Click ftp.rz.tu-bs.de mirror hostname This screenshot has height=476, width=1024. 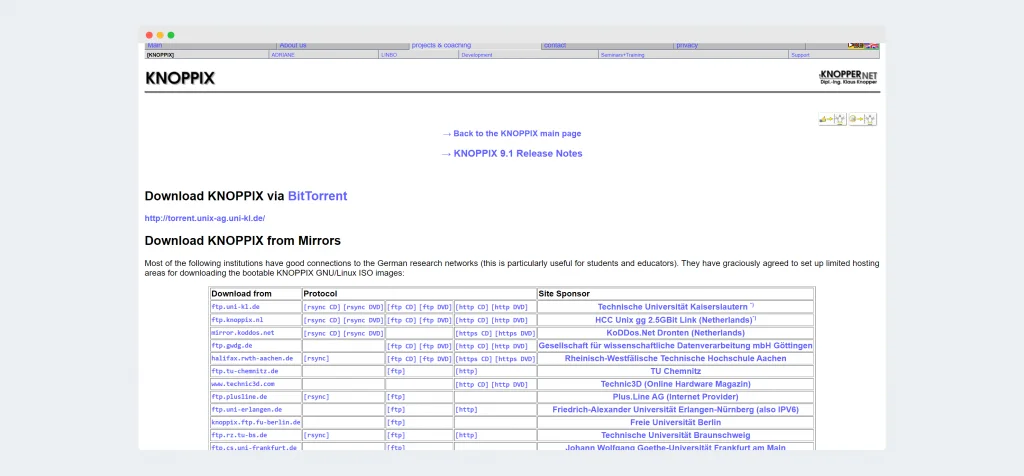tap(239, 435)
